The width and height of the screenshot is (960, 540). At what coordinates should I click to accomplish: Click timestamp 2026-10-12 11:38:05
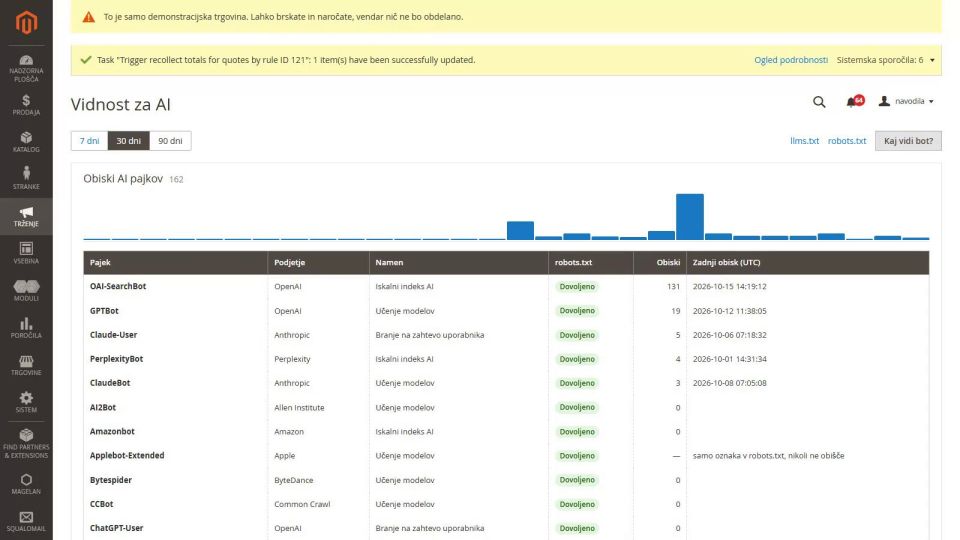tap(729, 311)
